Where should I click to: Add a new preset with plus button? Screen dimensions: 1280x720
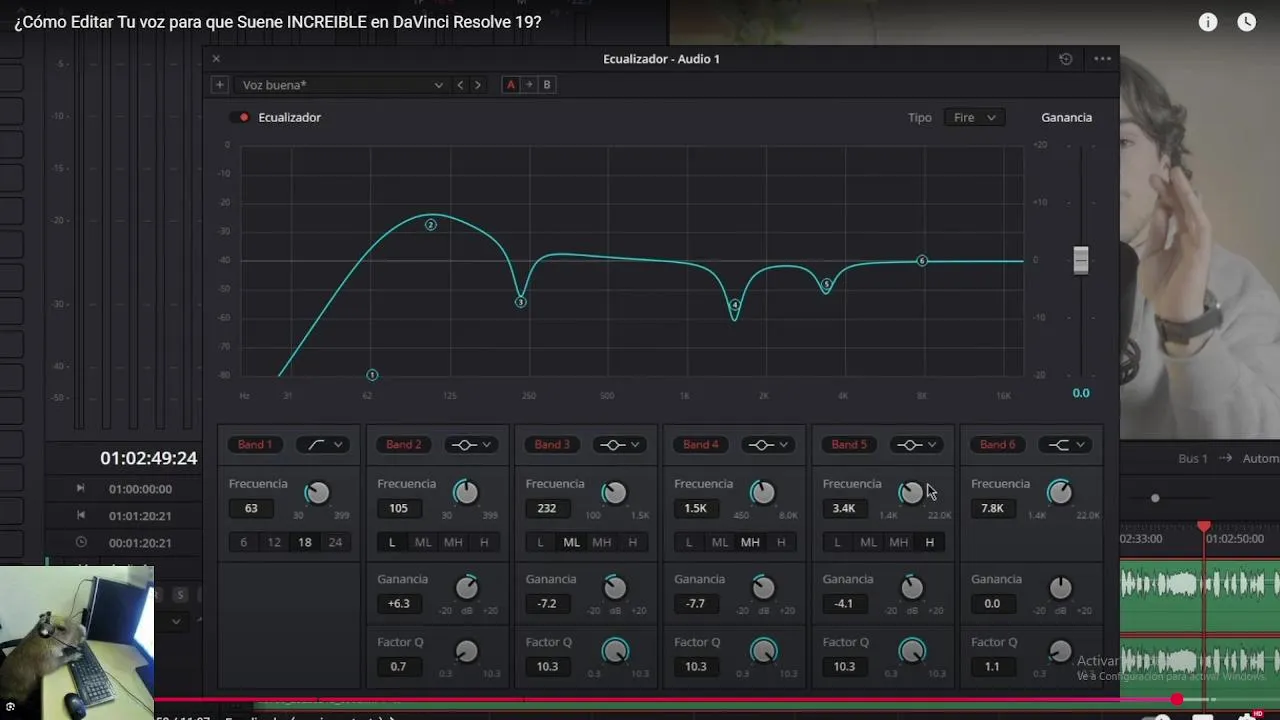(219, 85)
